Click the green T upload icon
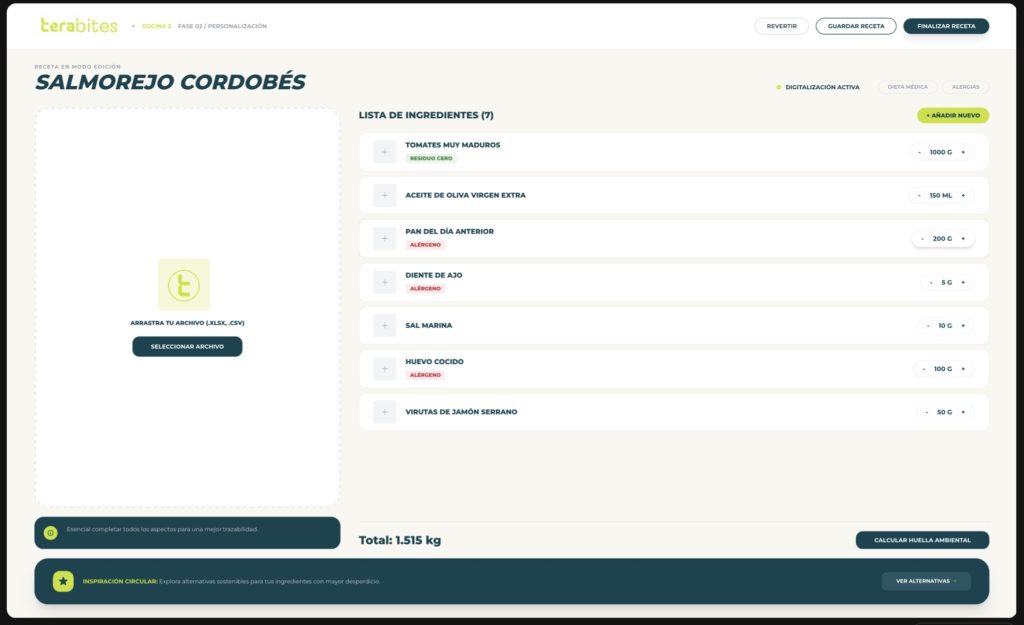Screen dimensions: 1024x625 click(x=184, y=284)
